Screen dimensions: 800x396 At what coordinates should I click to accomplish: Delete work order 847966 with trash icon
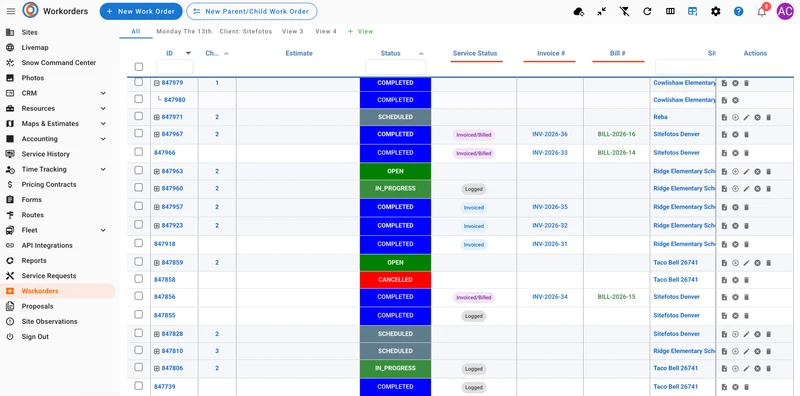(746, 153)
